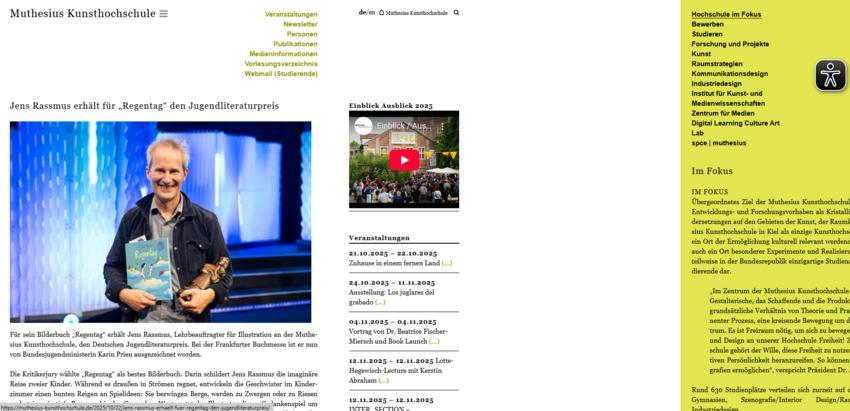Image resolution: width=850 pixels, height=411 pixels.
Task: Expand the Los juglares del grabado event
Action: pyautogui.click(x=380, y=301)
